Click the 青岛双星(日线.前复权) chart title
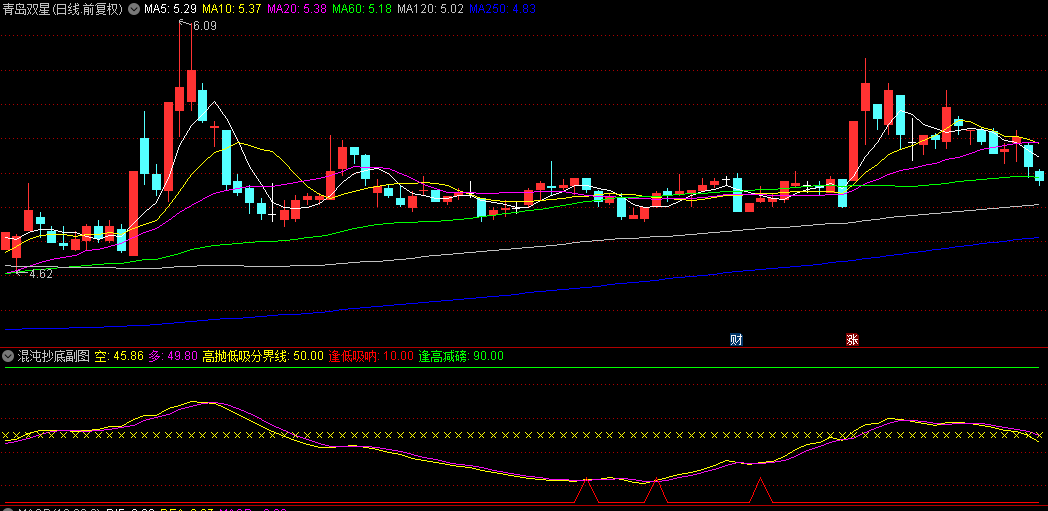This screenshot has width=1048, height=511. point(62,9)
